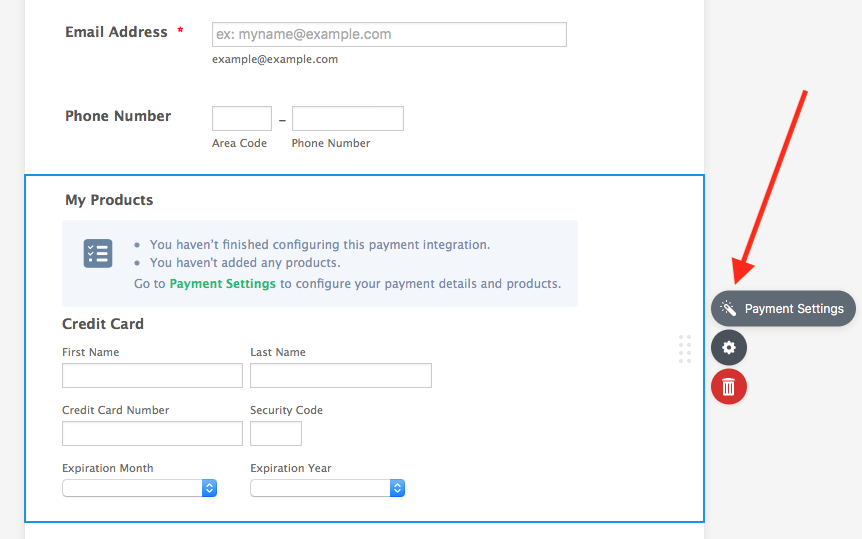
Task: Open the Expiration Month dropdown
Action: [x=140, y=488]
